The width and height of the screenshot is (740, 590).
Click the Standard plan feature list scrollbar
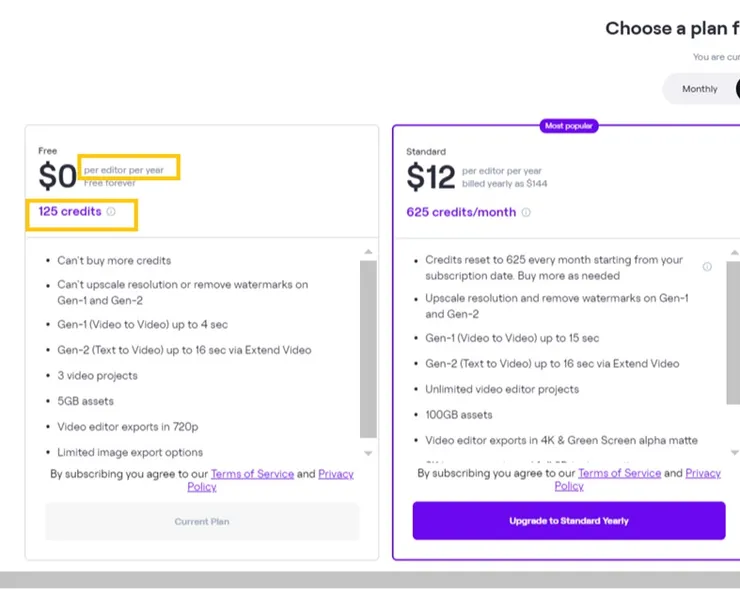735,330
